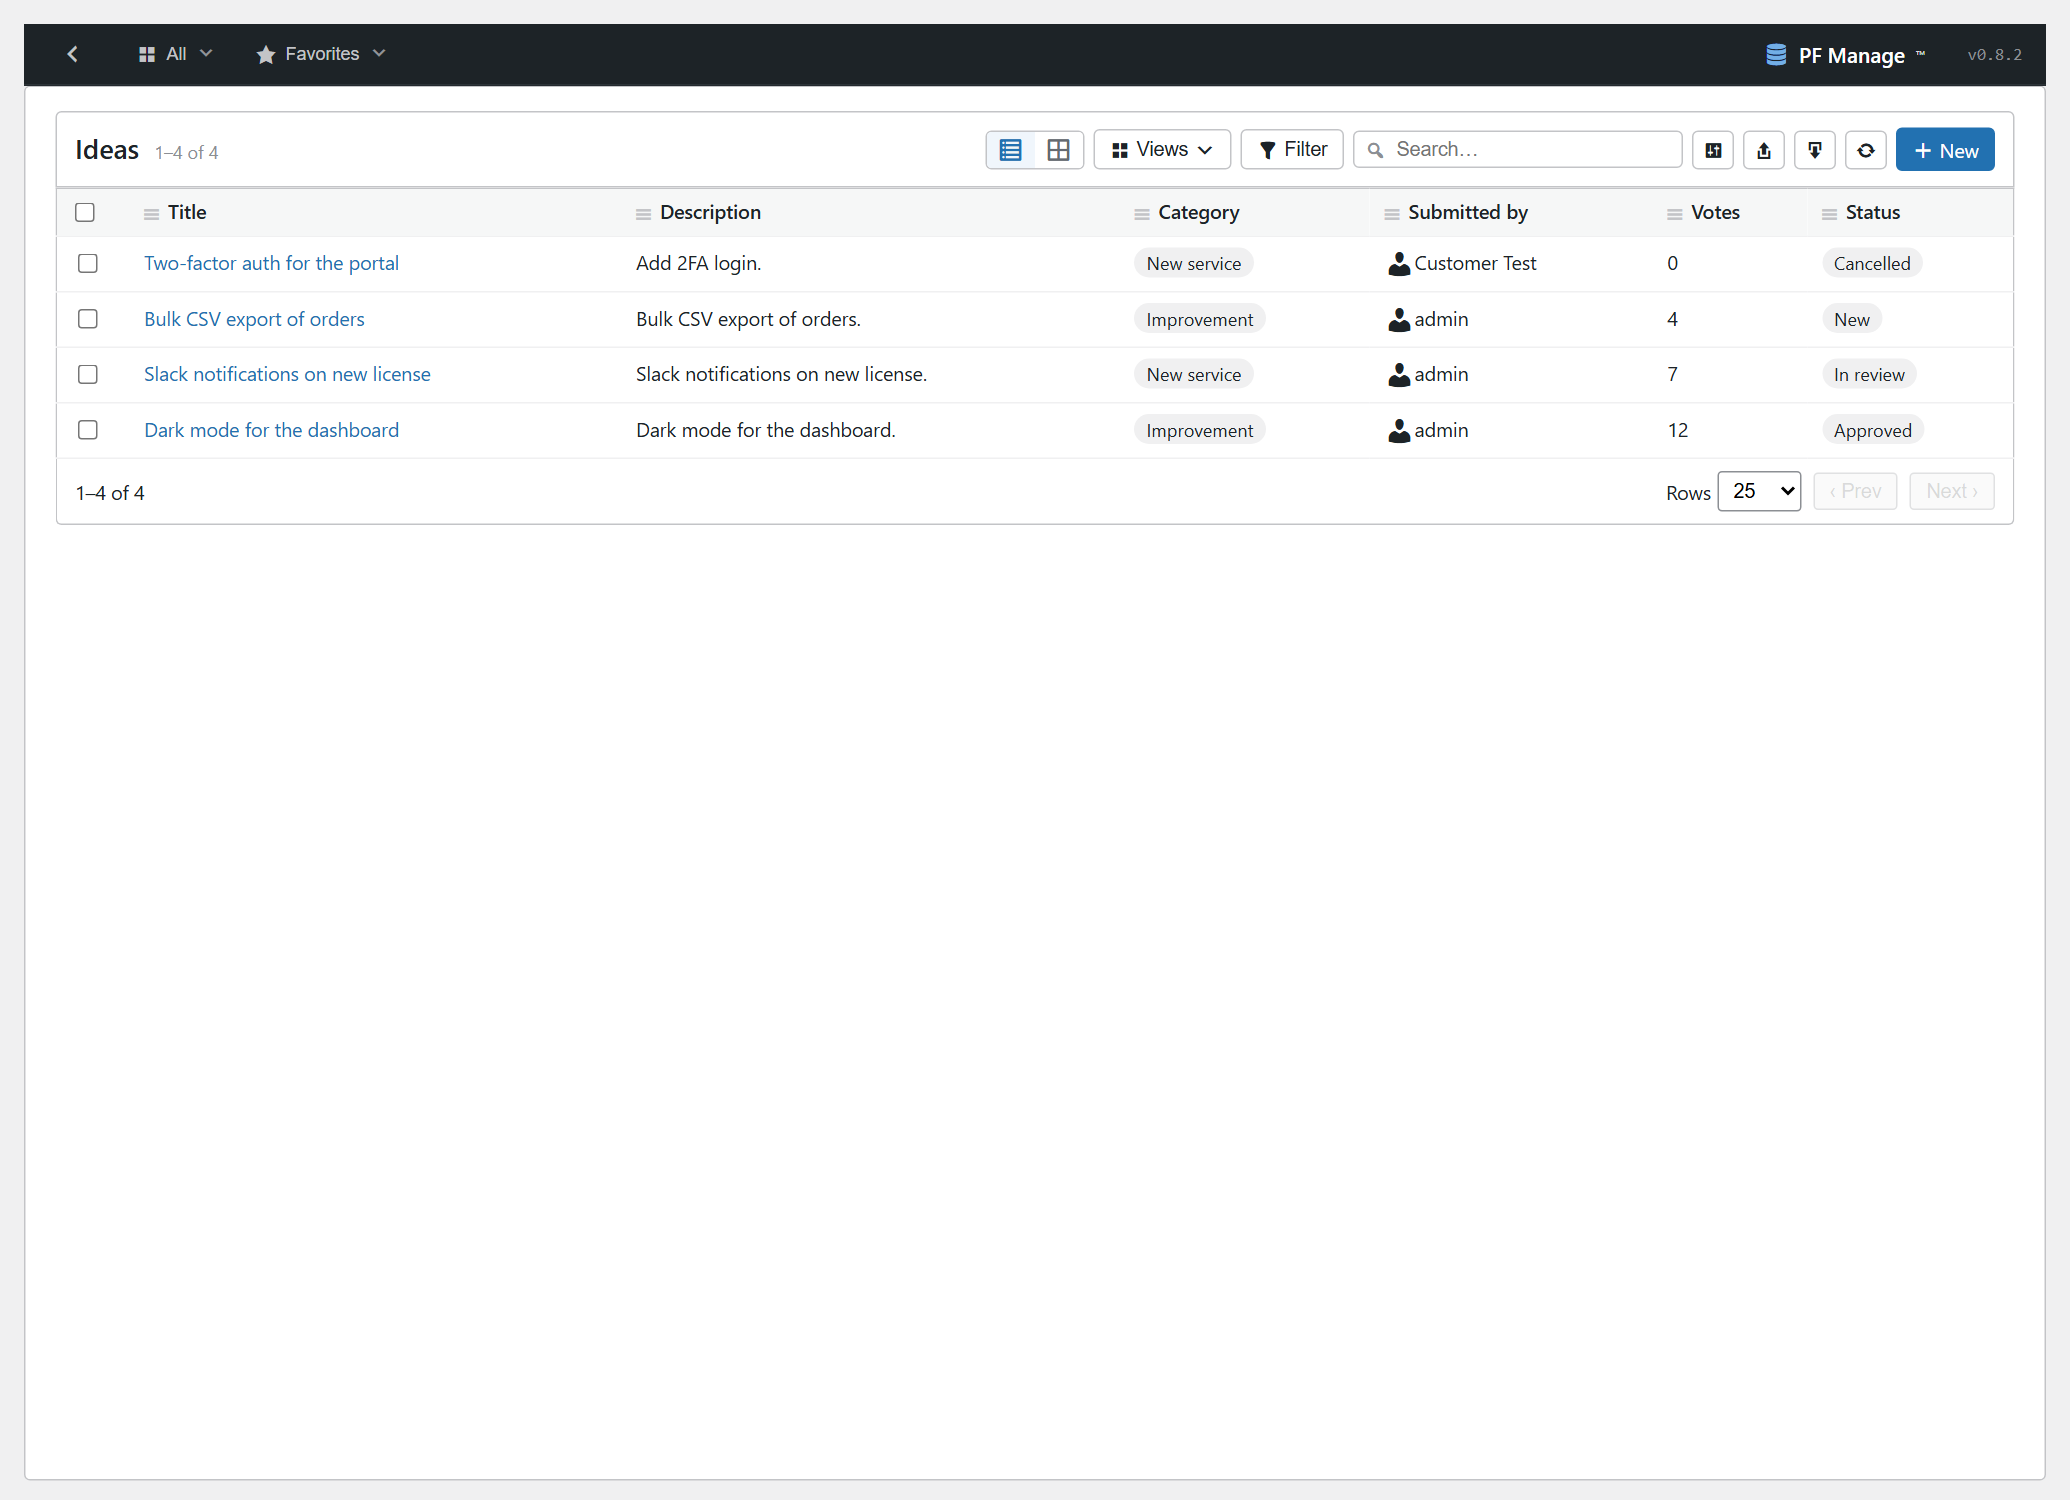Click the export (upload arrow) icon
This screenshot has height=1500, width=2070.
tap(1764, 150)
